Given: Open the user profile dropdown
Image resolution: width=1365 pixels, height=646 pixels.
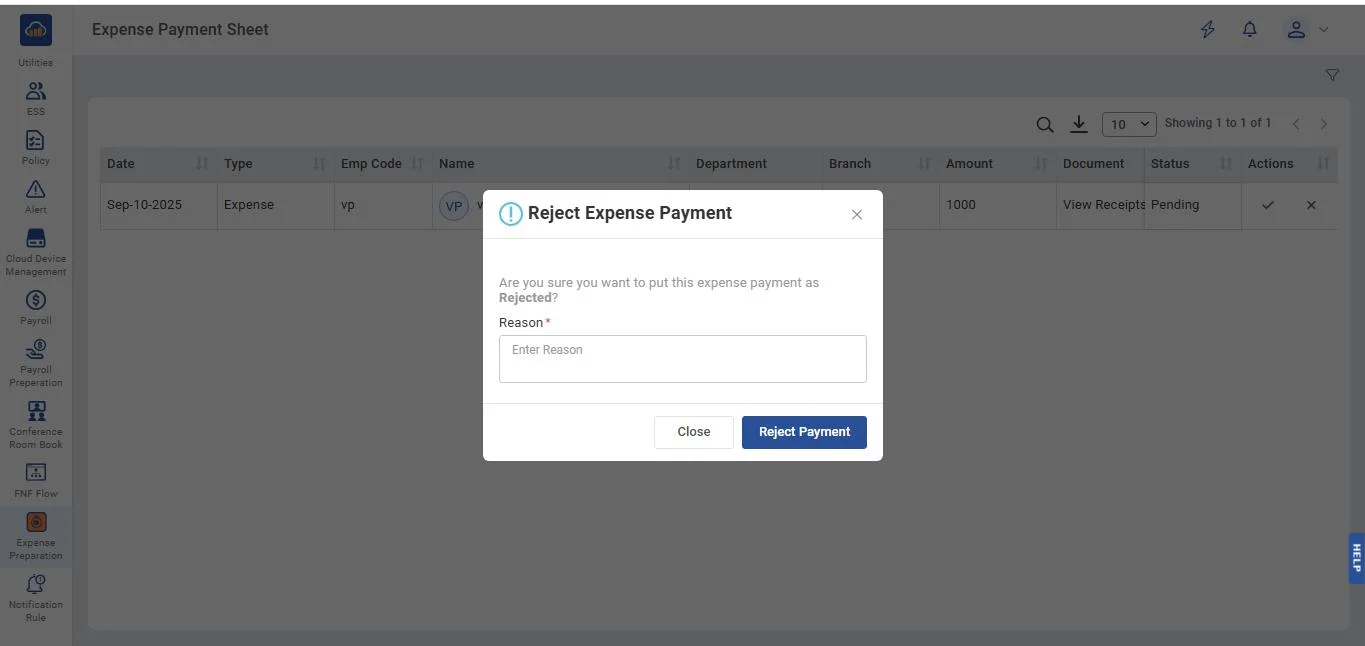Looking at the screenshot, I should click(x=1306, y=30).
